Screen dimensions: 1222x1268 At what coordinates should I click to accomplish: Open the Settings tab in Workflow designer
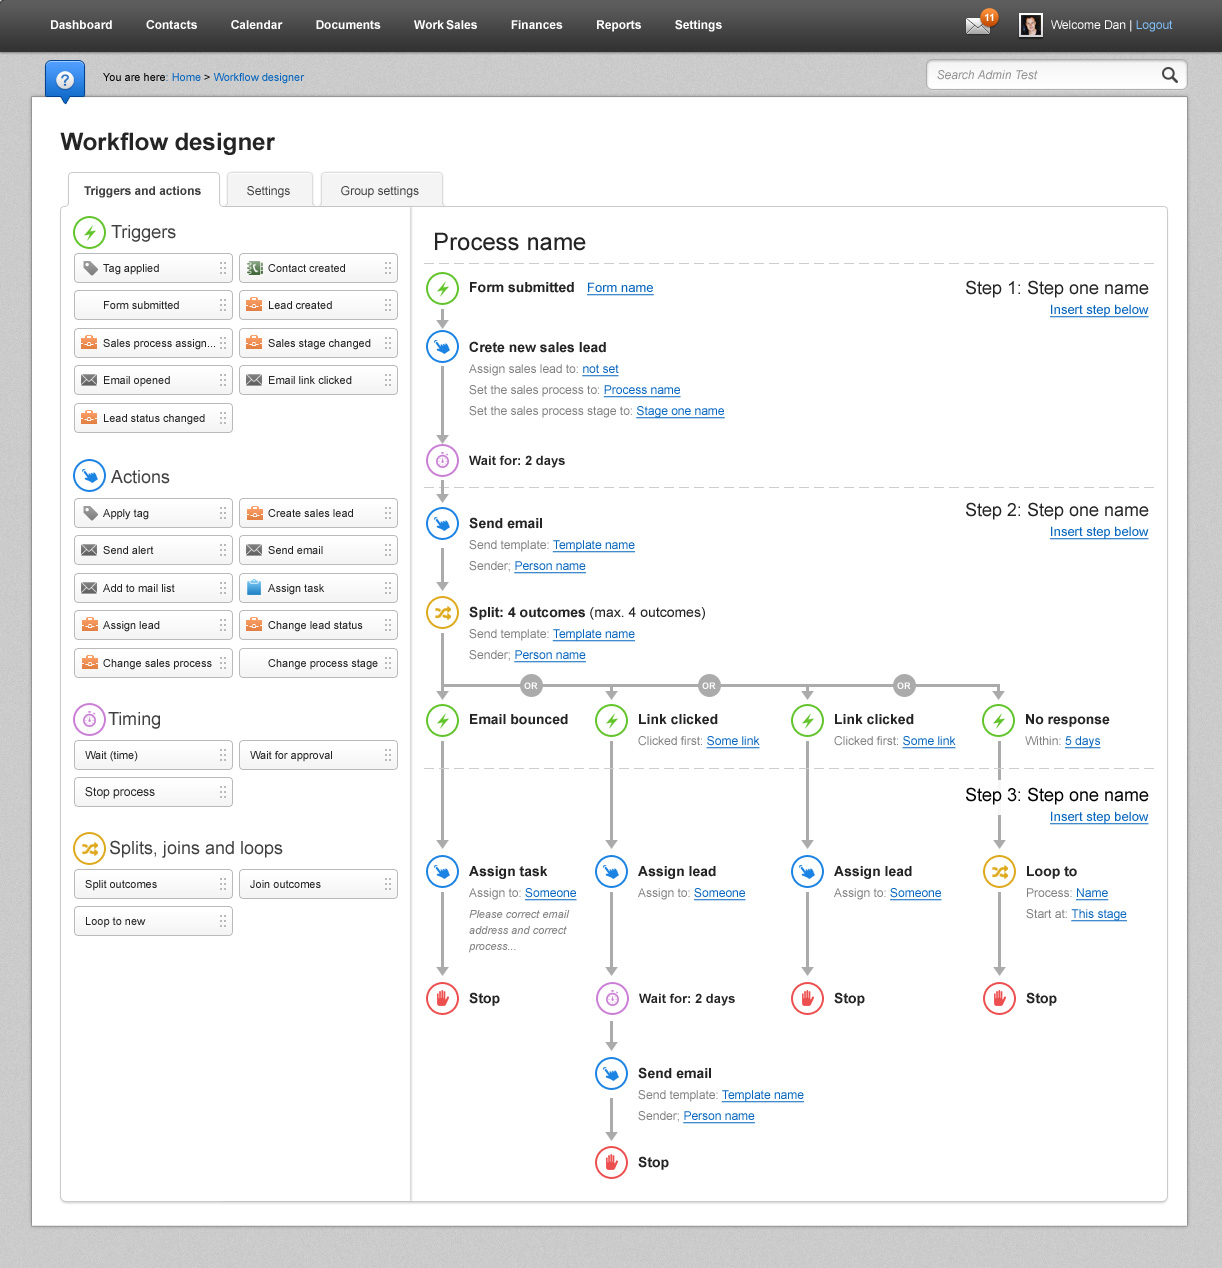point(268,191)
